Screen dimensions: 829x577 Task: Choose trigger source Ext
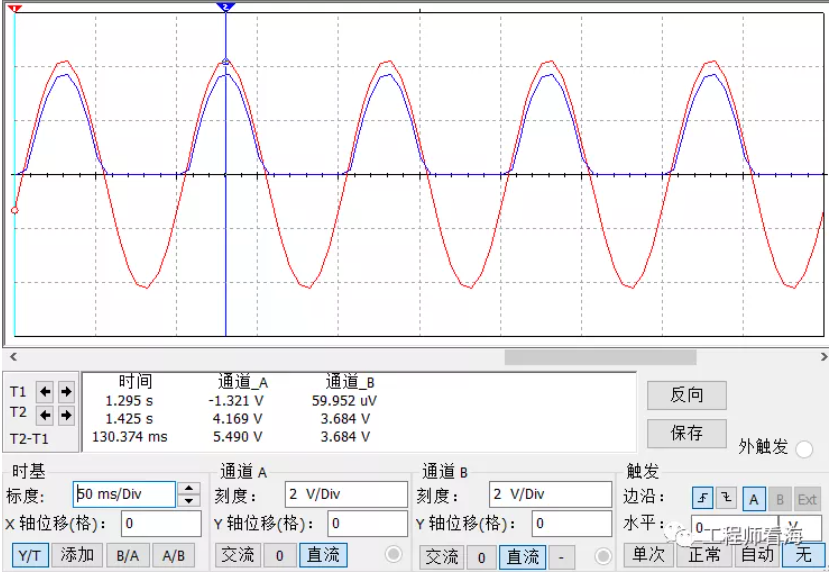(x=807, y=499)
